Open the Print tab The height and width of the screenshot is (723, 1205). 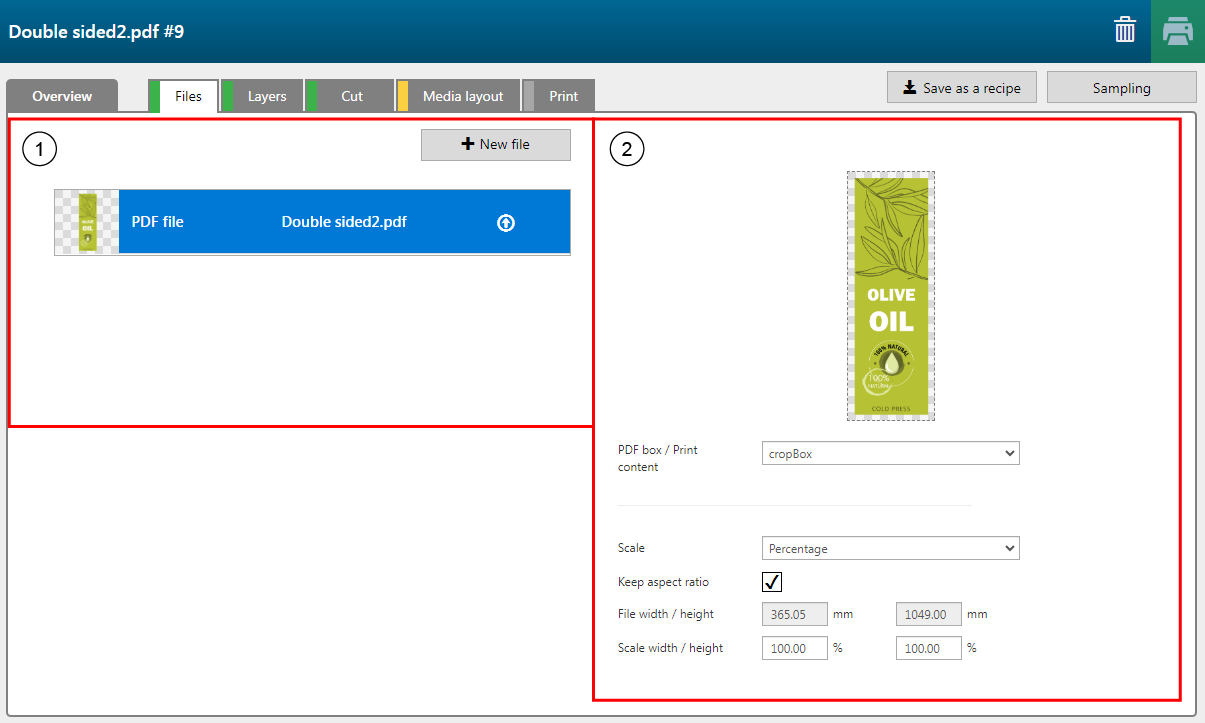563,96
